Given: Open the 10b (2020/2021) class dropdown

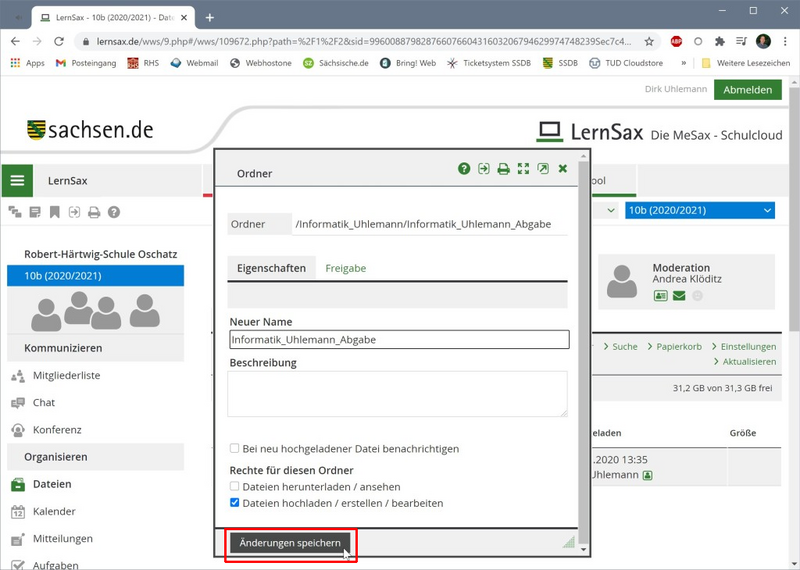Looking at the screenshot, I should coord(699,210).
